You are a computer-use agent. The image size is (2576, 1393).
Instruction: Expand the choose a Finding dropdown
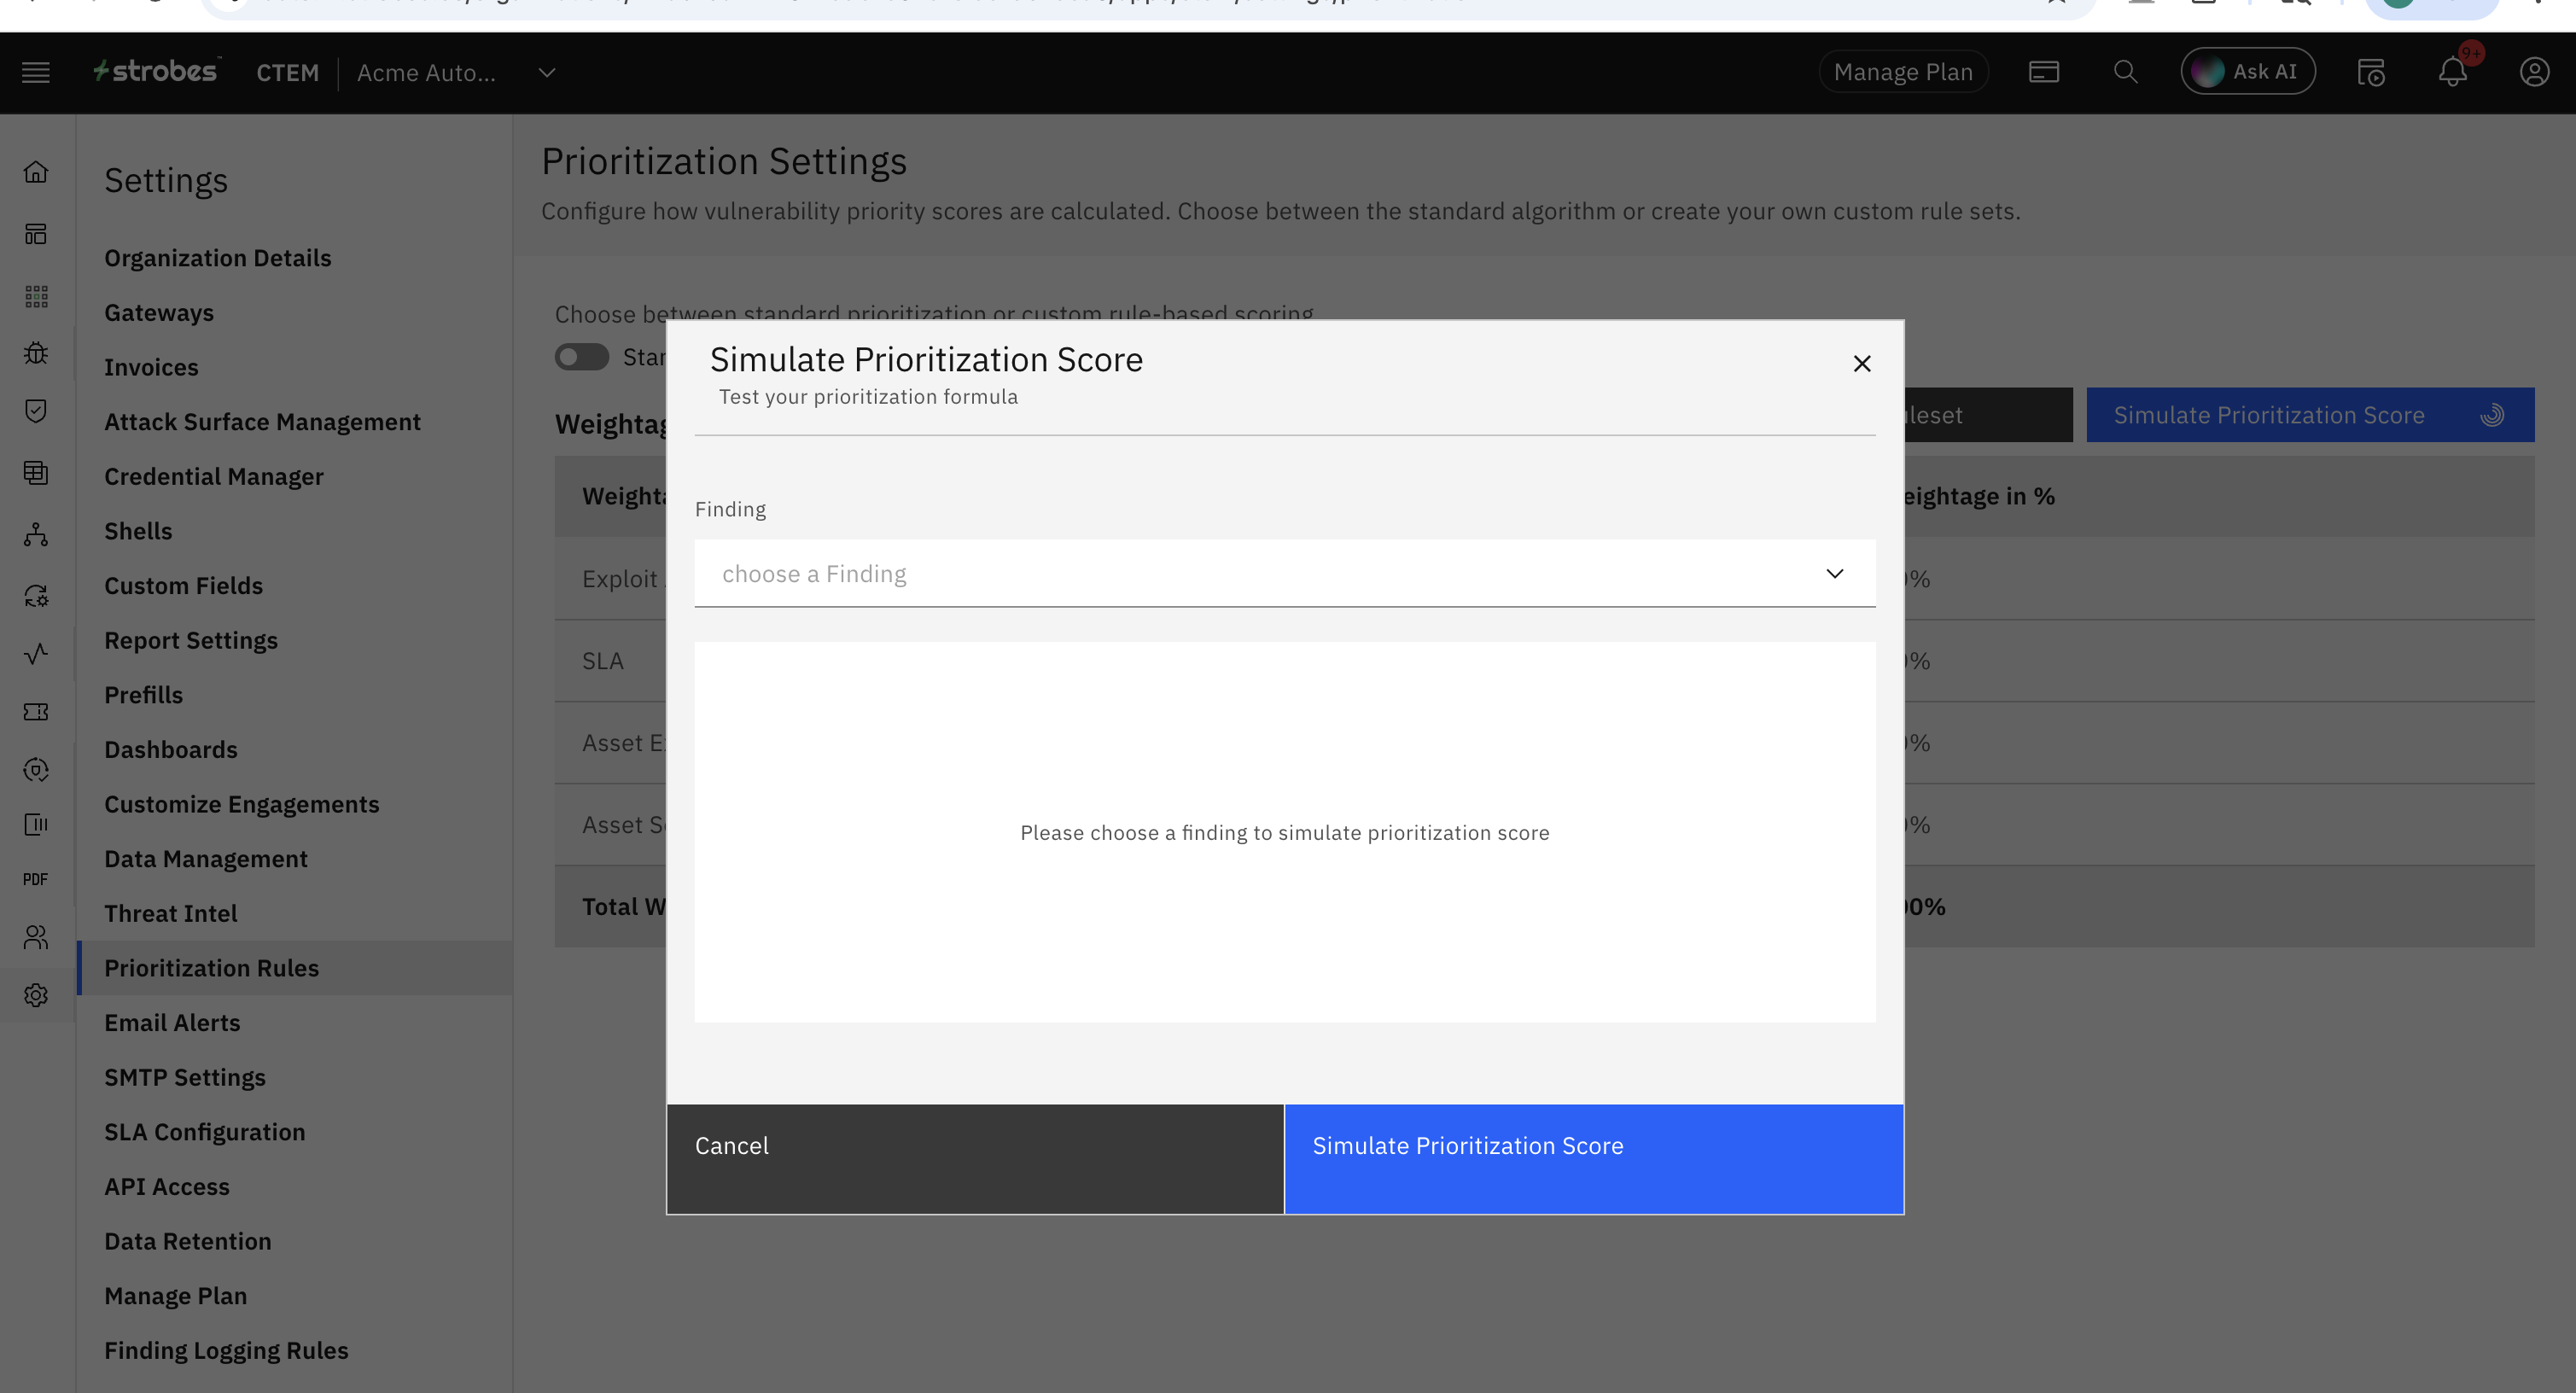click(1284, 574)
